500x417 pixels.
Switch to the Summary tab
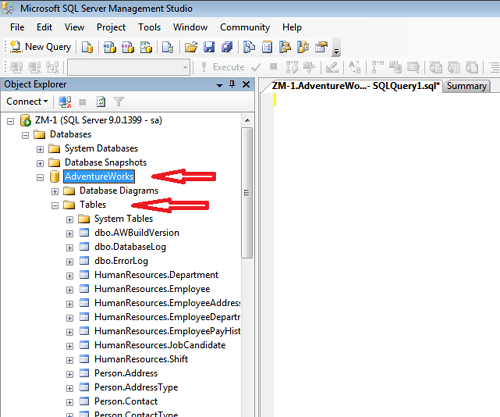(466, 86)
